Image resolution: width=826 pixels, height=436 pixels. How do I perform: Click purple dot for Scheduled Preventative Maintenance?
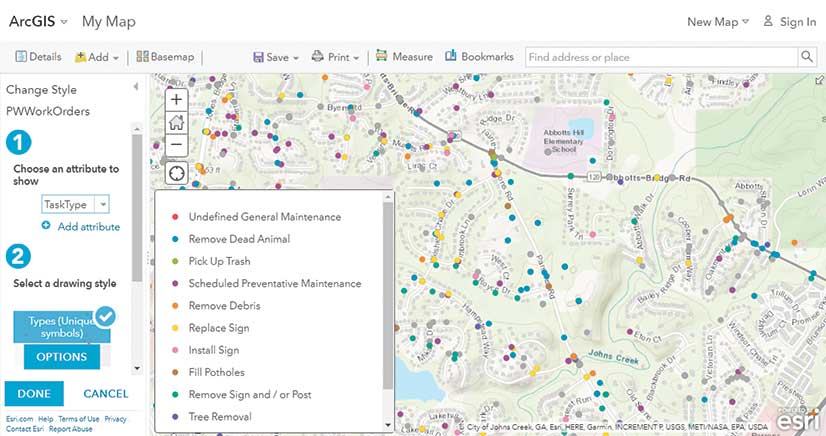[175, 283]
